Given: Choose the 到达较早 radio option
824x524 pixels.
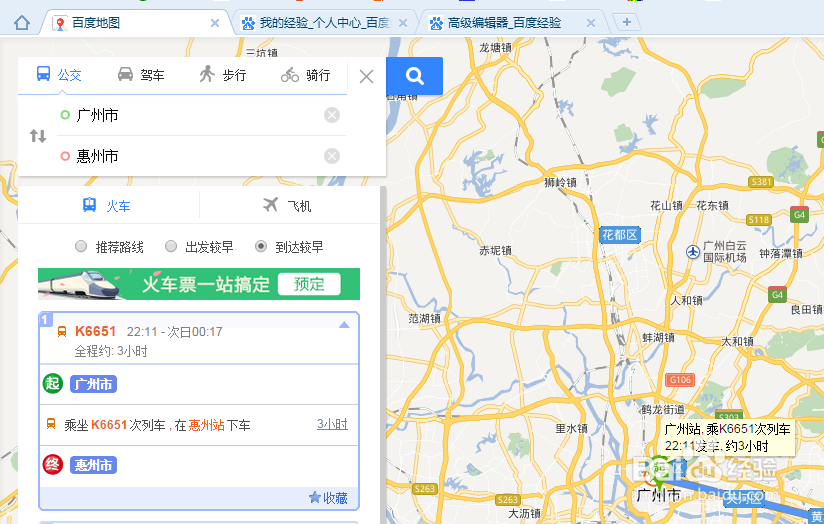Looking at the screenshot, I should (261, 246).
